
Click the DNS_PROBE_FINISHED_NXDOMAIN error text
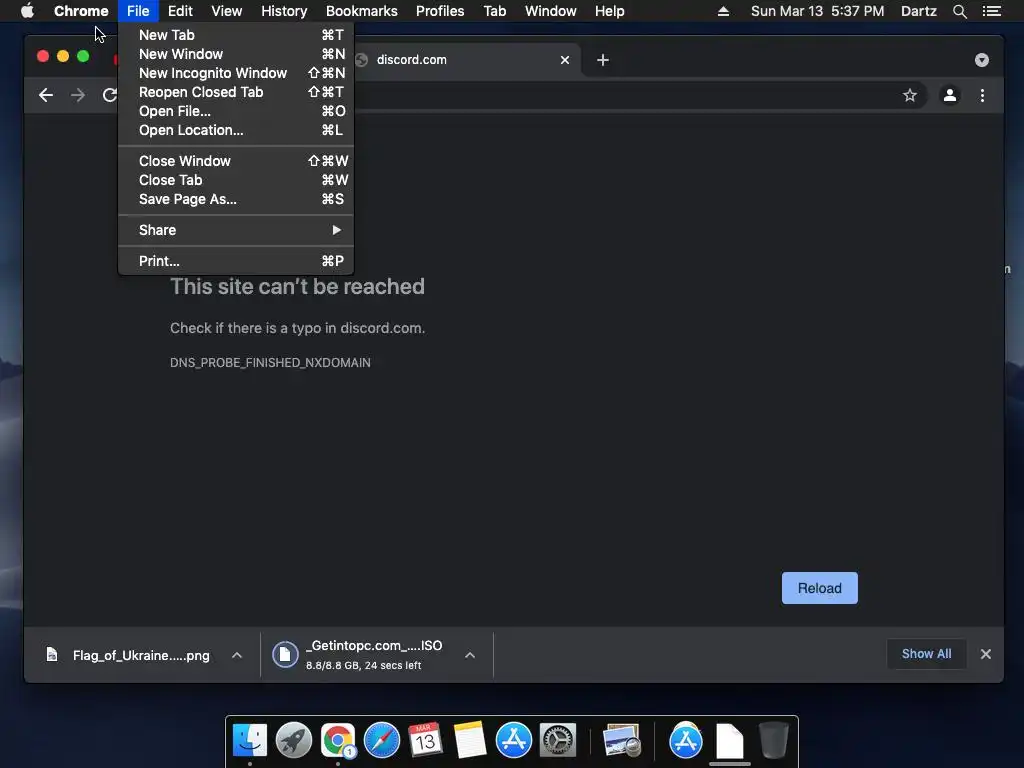click(270, 362)
